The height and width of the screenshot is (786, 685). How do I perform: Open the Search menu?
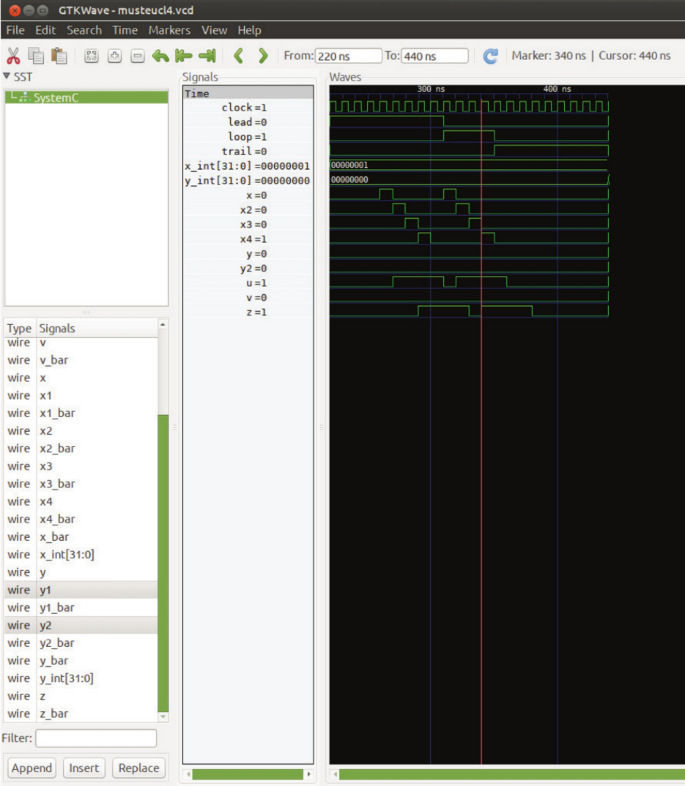pyautogui.click(x=84, y=30)
